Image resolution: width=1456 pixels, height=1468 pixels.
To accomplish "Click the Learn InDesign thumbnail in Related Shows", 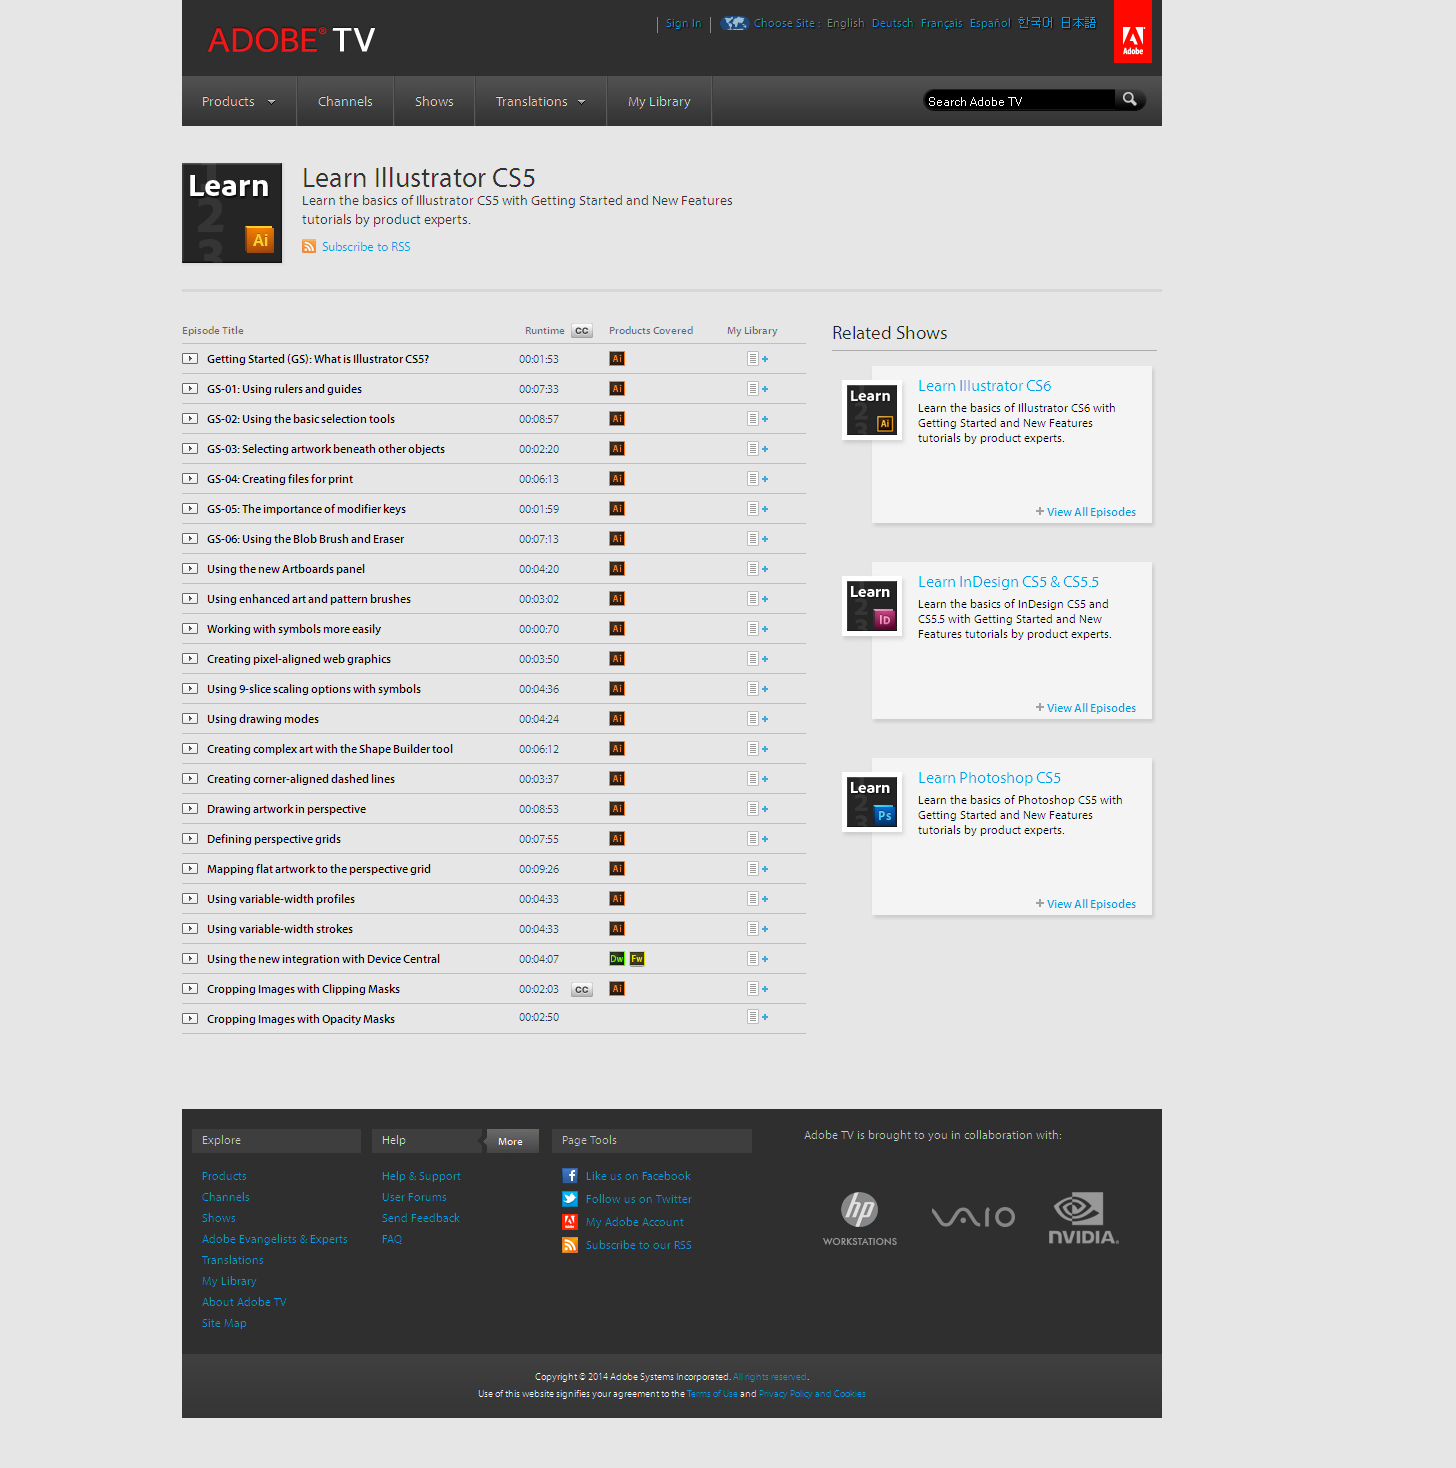I will [871, 606].
